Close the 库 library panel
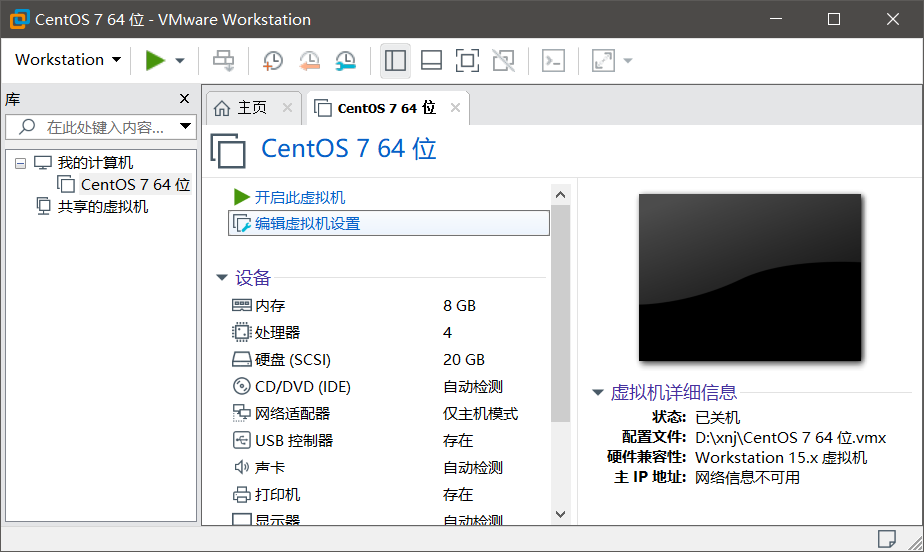The height and width of the screenshot is (552, 924). [184, 98]
